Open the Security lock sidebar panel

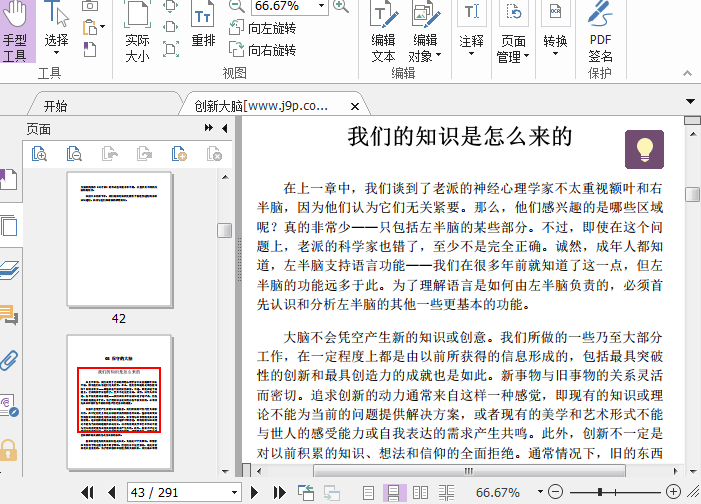[x=8, y=450]
